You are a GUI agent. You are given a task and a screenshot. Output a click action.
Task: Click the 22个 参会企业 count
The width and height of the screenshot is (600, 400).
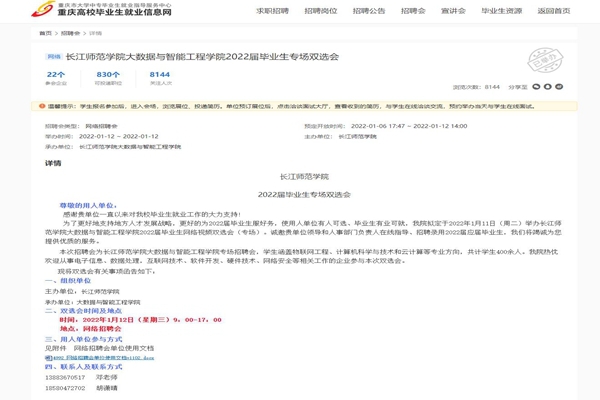pos(56,78)
